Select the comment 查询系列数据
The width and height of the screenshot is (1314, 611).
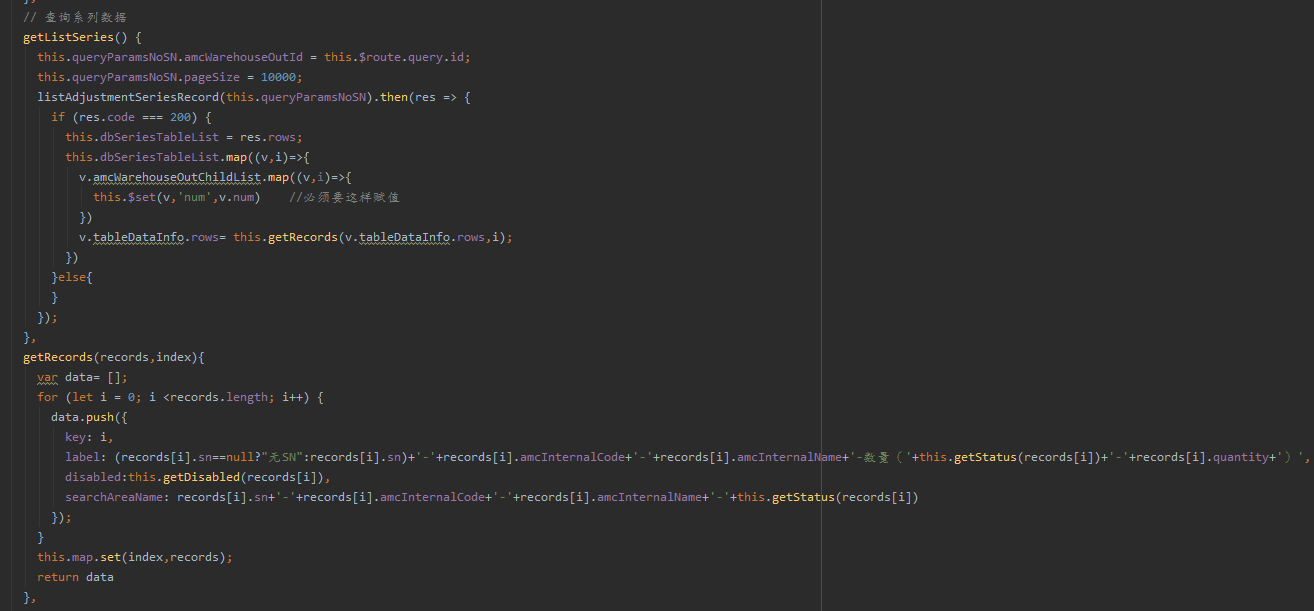(75, 16)
